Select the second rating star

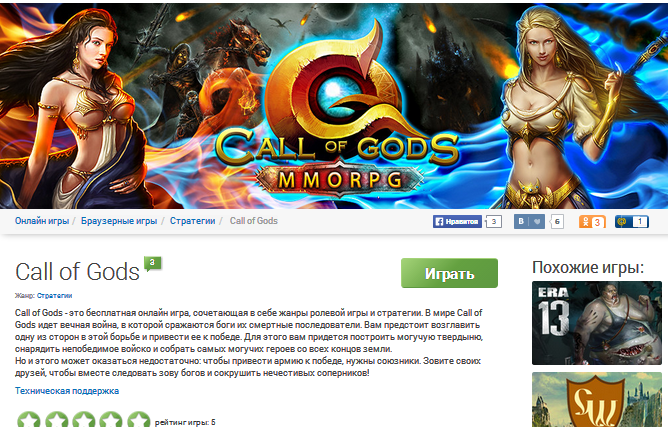click(x=56, y=419)
